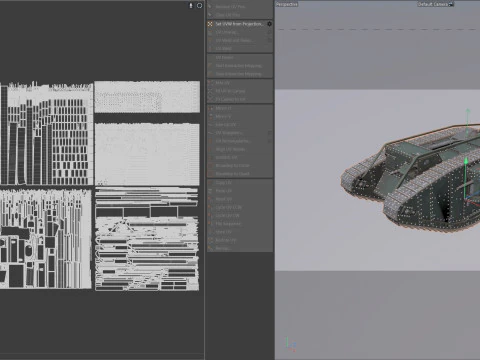Choose Cycle UV CW command

(240, 216)
